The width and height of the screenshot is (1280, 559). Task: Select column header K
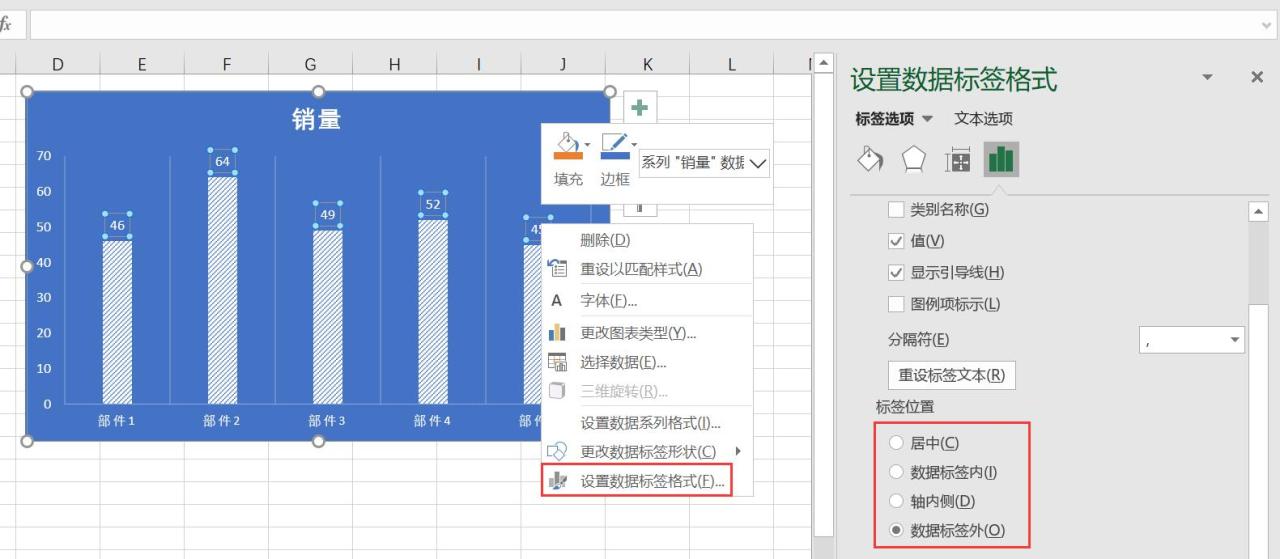pos(647,64)
